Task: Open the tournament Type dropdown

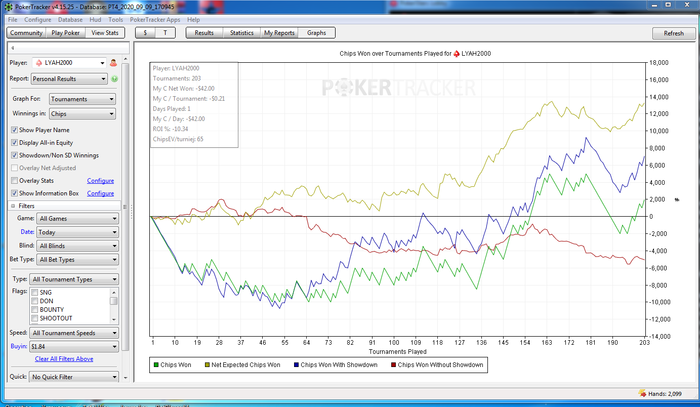Action: coord(74,279)
